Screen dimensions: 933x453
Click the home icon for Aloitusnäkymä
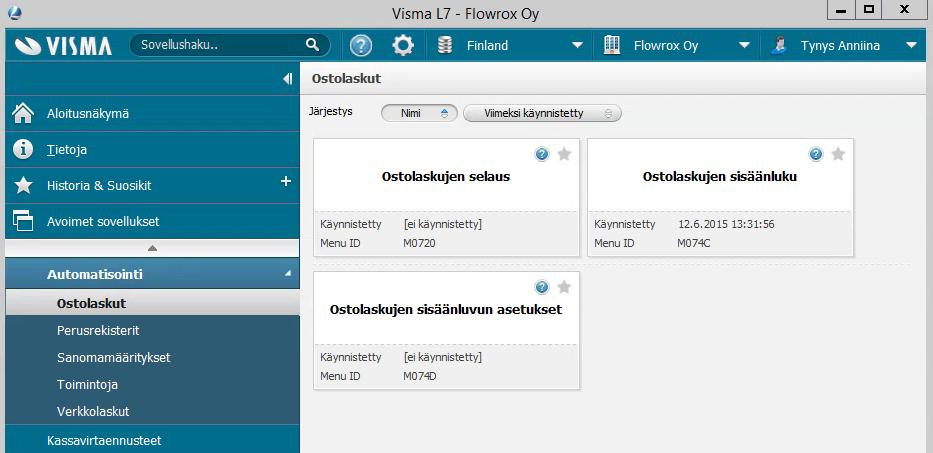pyautogui.click(x=23, y=113)
